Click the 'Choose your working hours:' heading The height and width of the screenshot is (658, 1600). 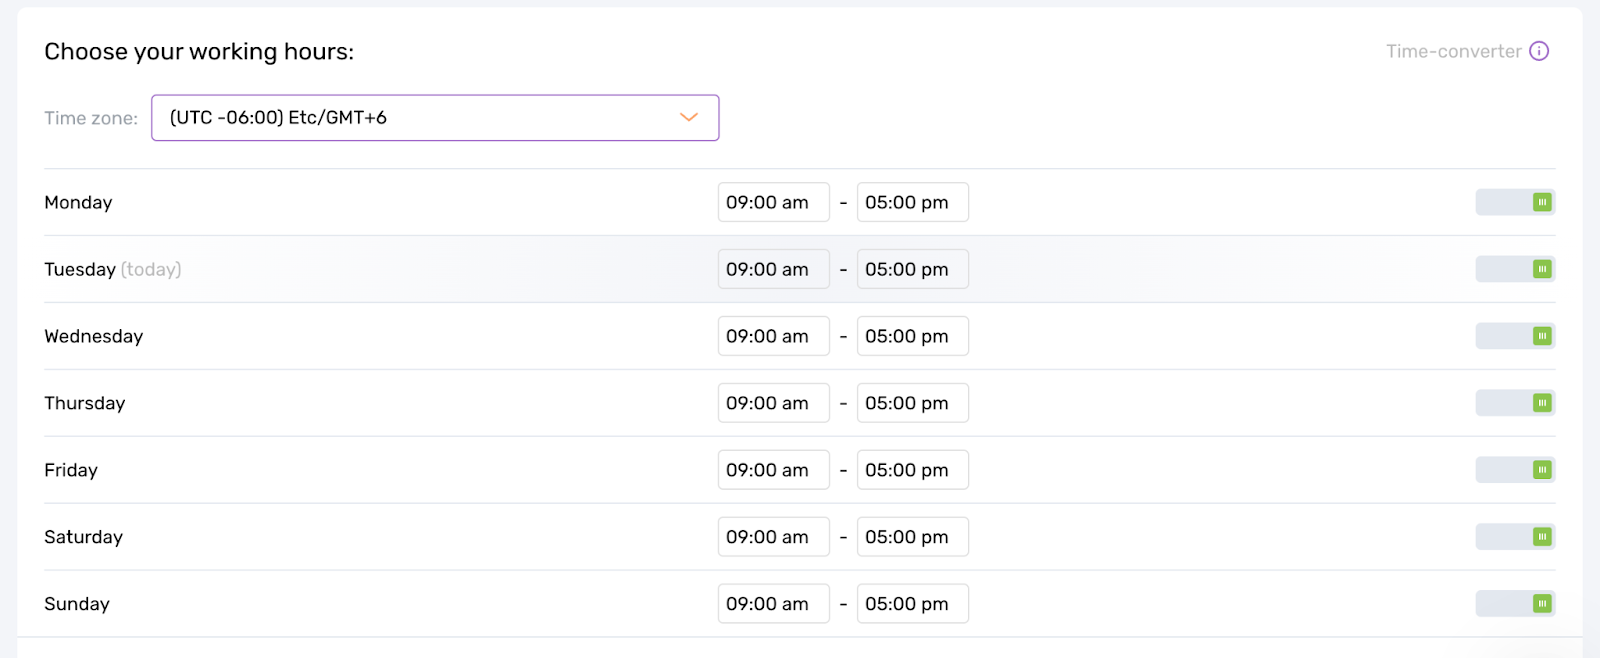pyautogui.click(x=199, y=52)
